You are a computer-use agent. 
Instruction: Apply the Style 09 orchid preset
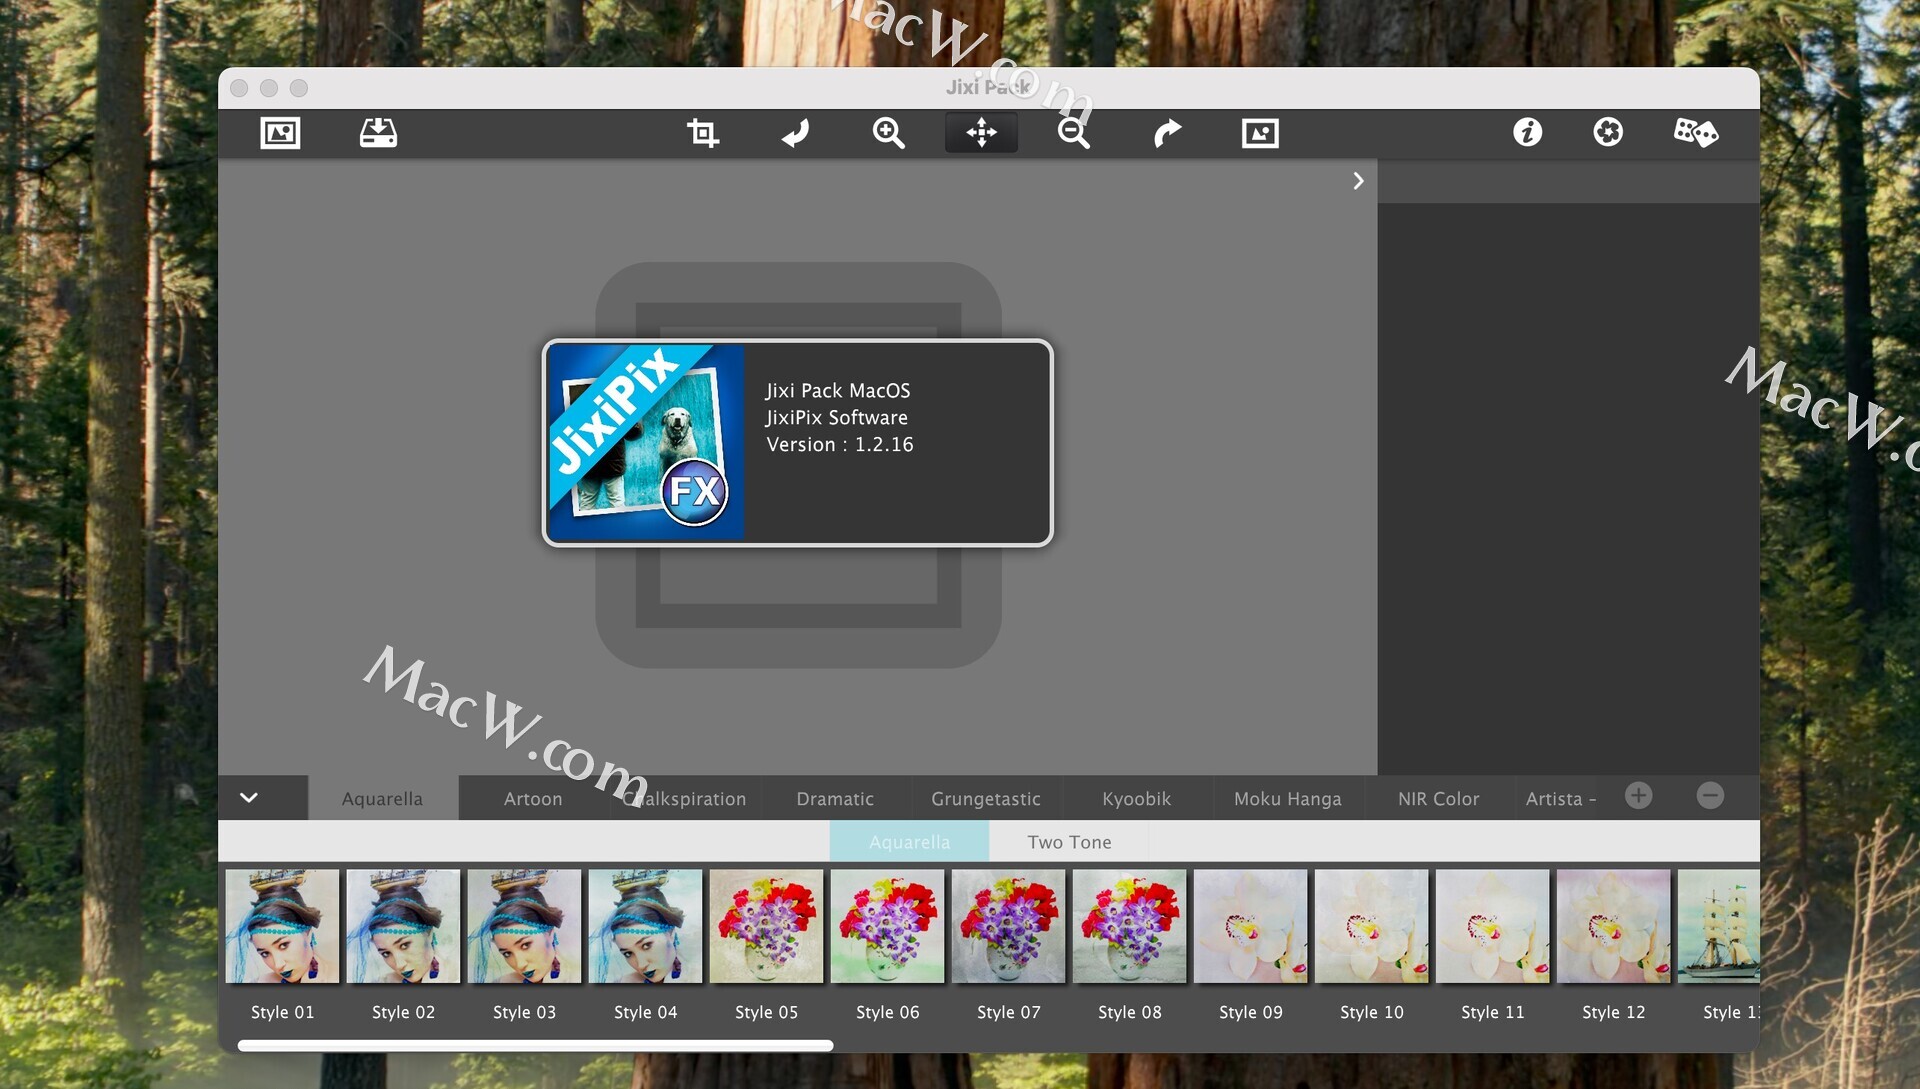(1250, 926)
